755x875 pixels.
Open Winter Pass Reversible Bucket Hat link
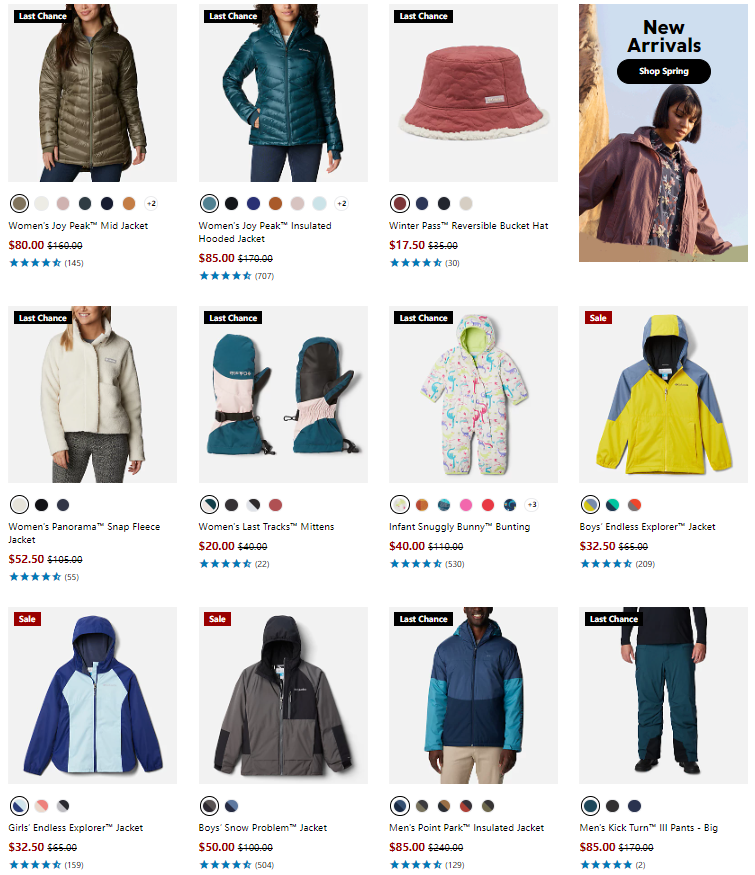[468, 225]
